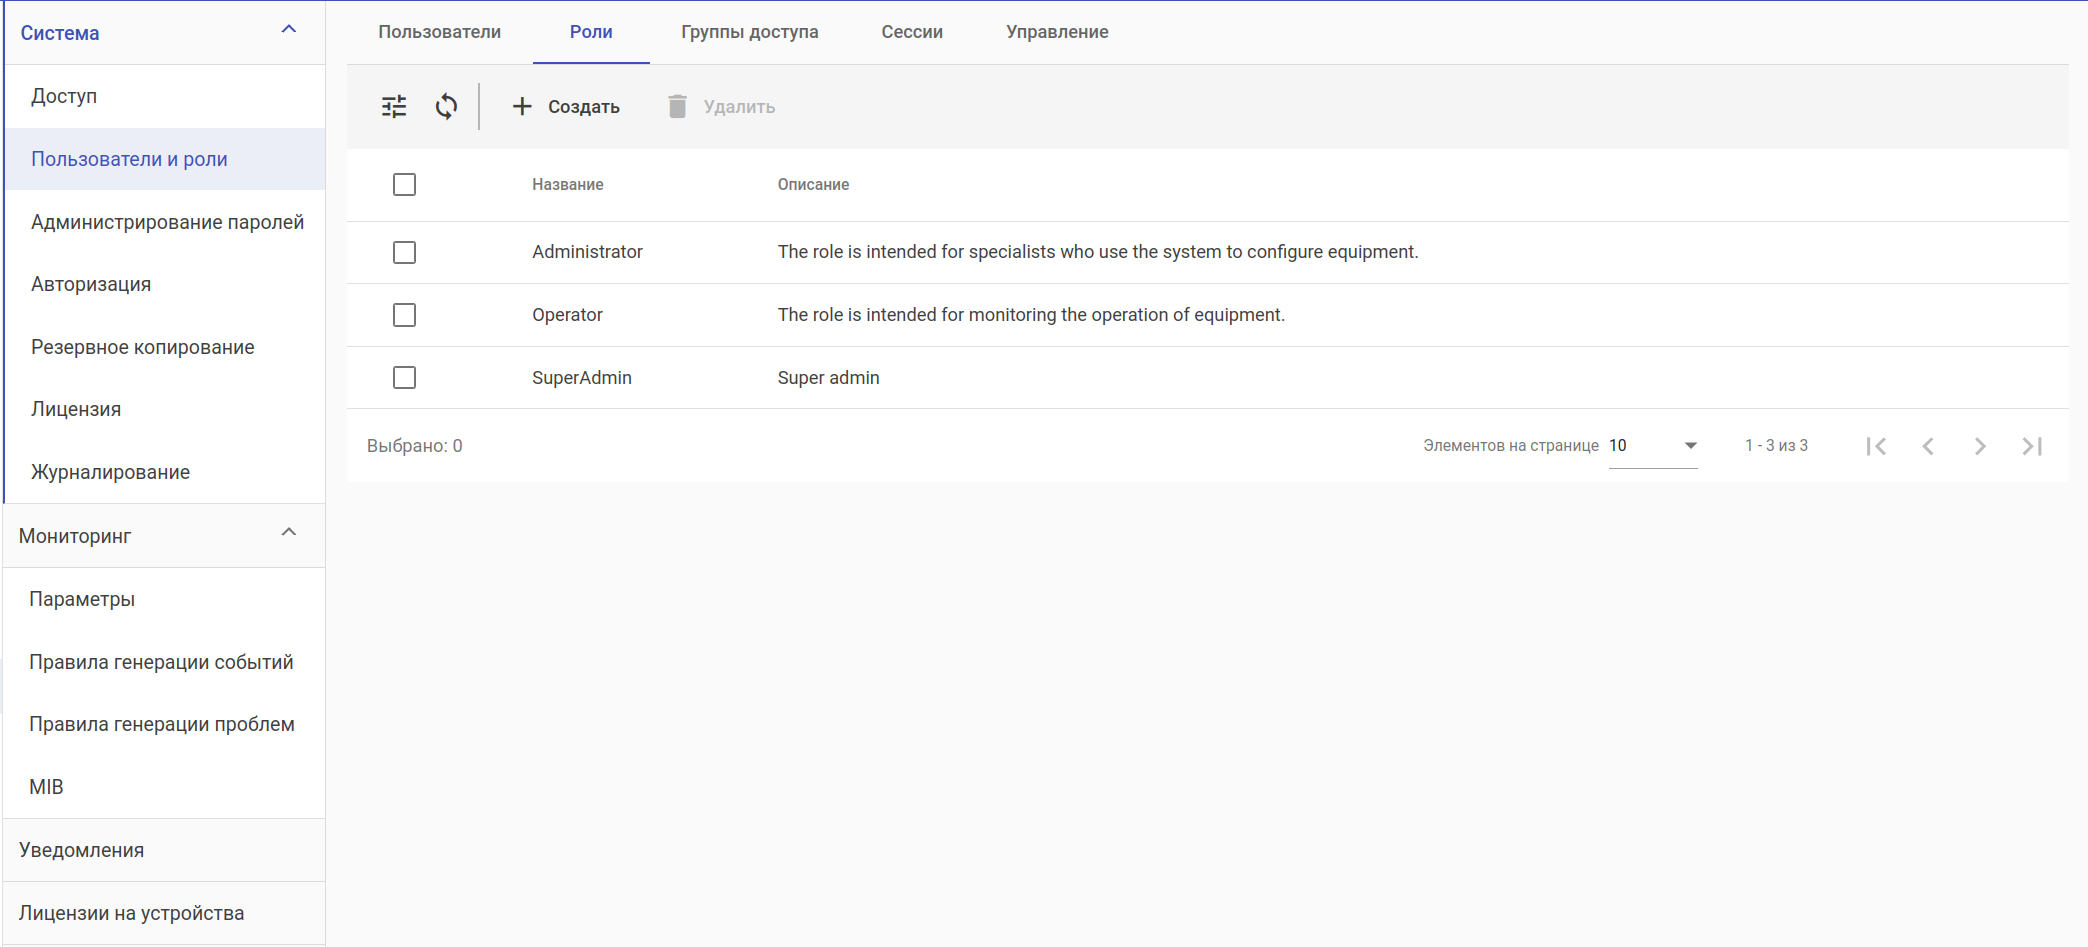Screen dimensions: 2088x947
Task: Open the Группы доступа tab
Action: (x=749, y=32)
